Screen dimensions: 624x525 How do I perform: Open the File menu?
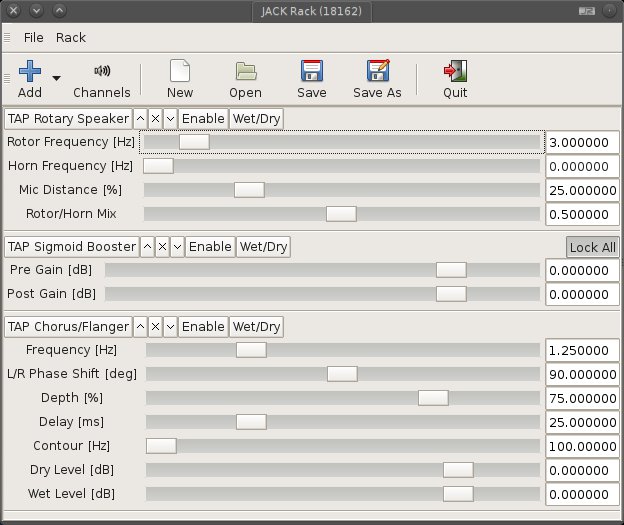point(34,38)
